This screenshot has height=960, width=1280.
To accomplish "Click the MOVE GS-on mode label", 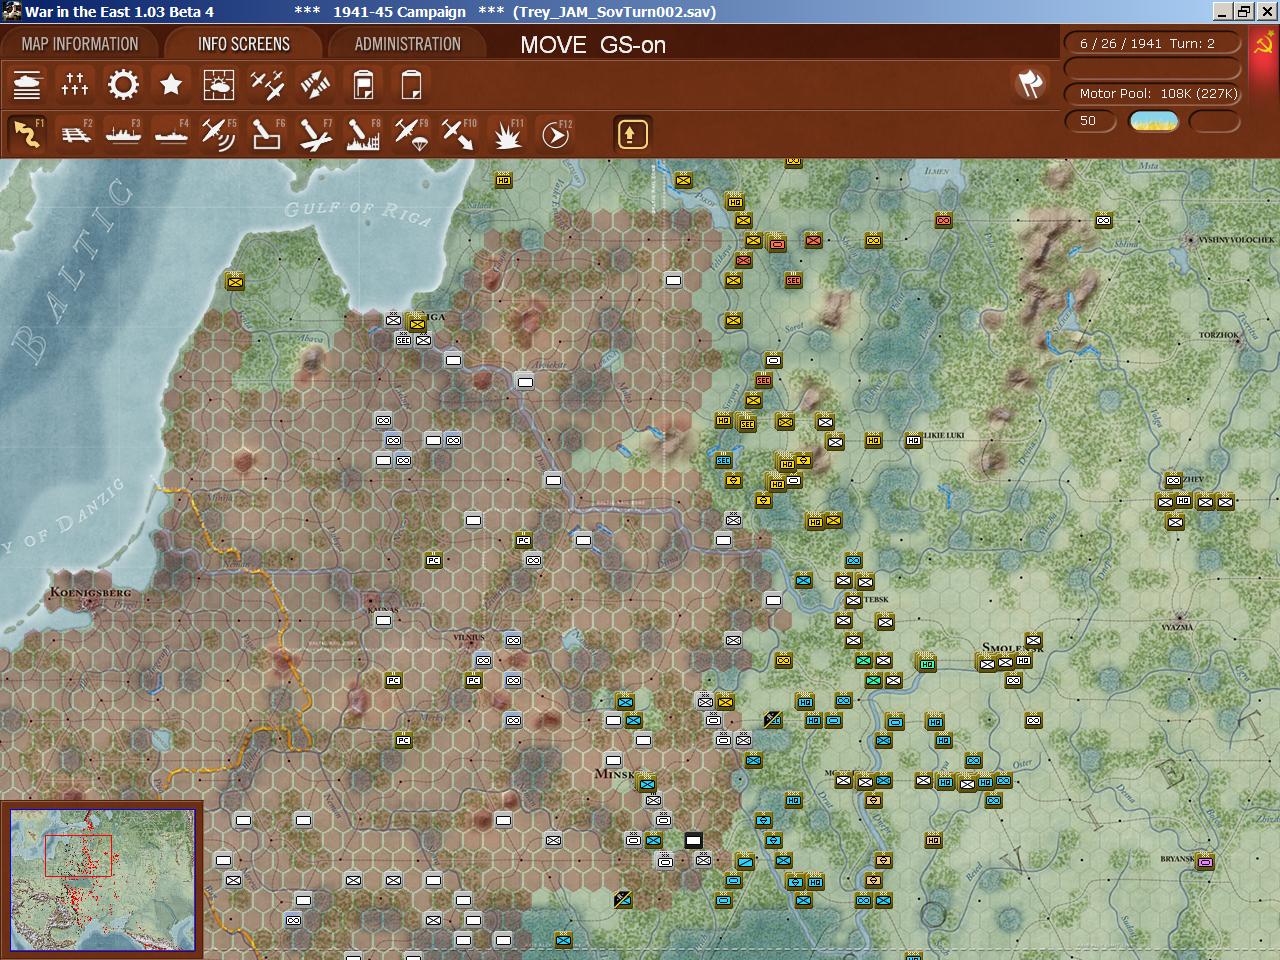I will tap(593, 45).
